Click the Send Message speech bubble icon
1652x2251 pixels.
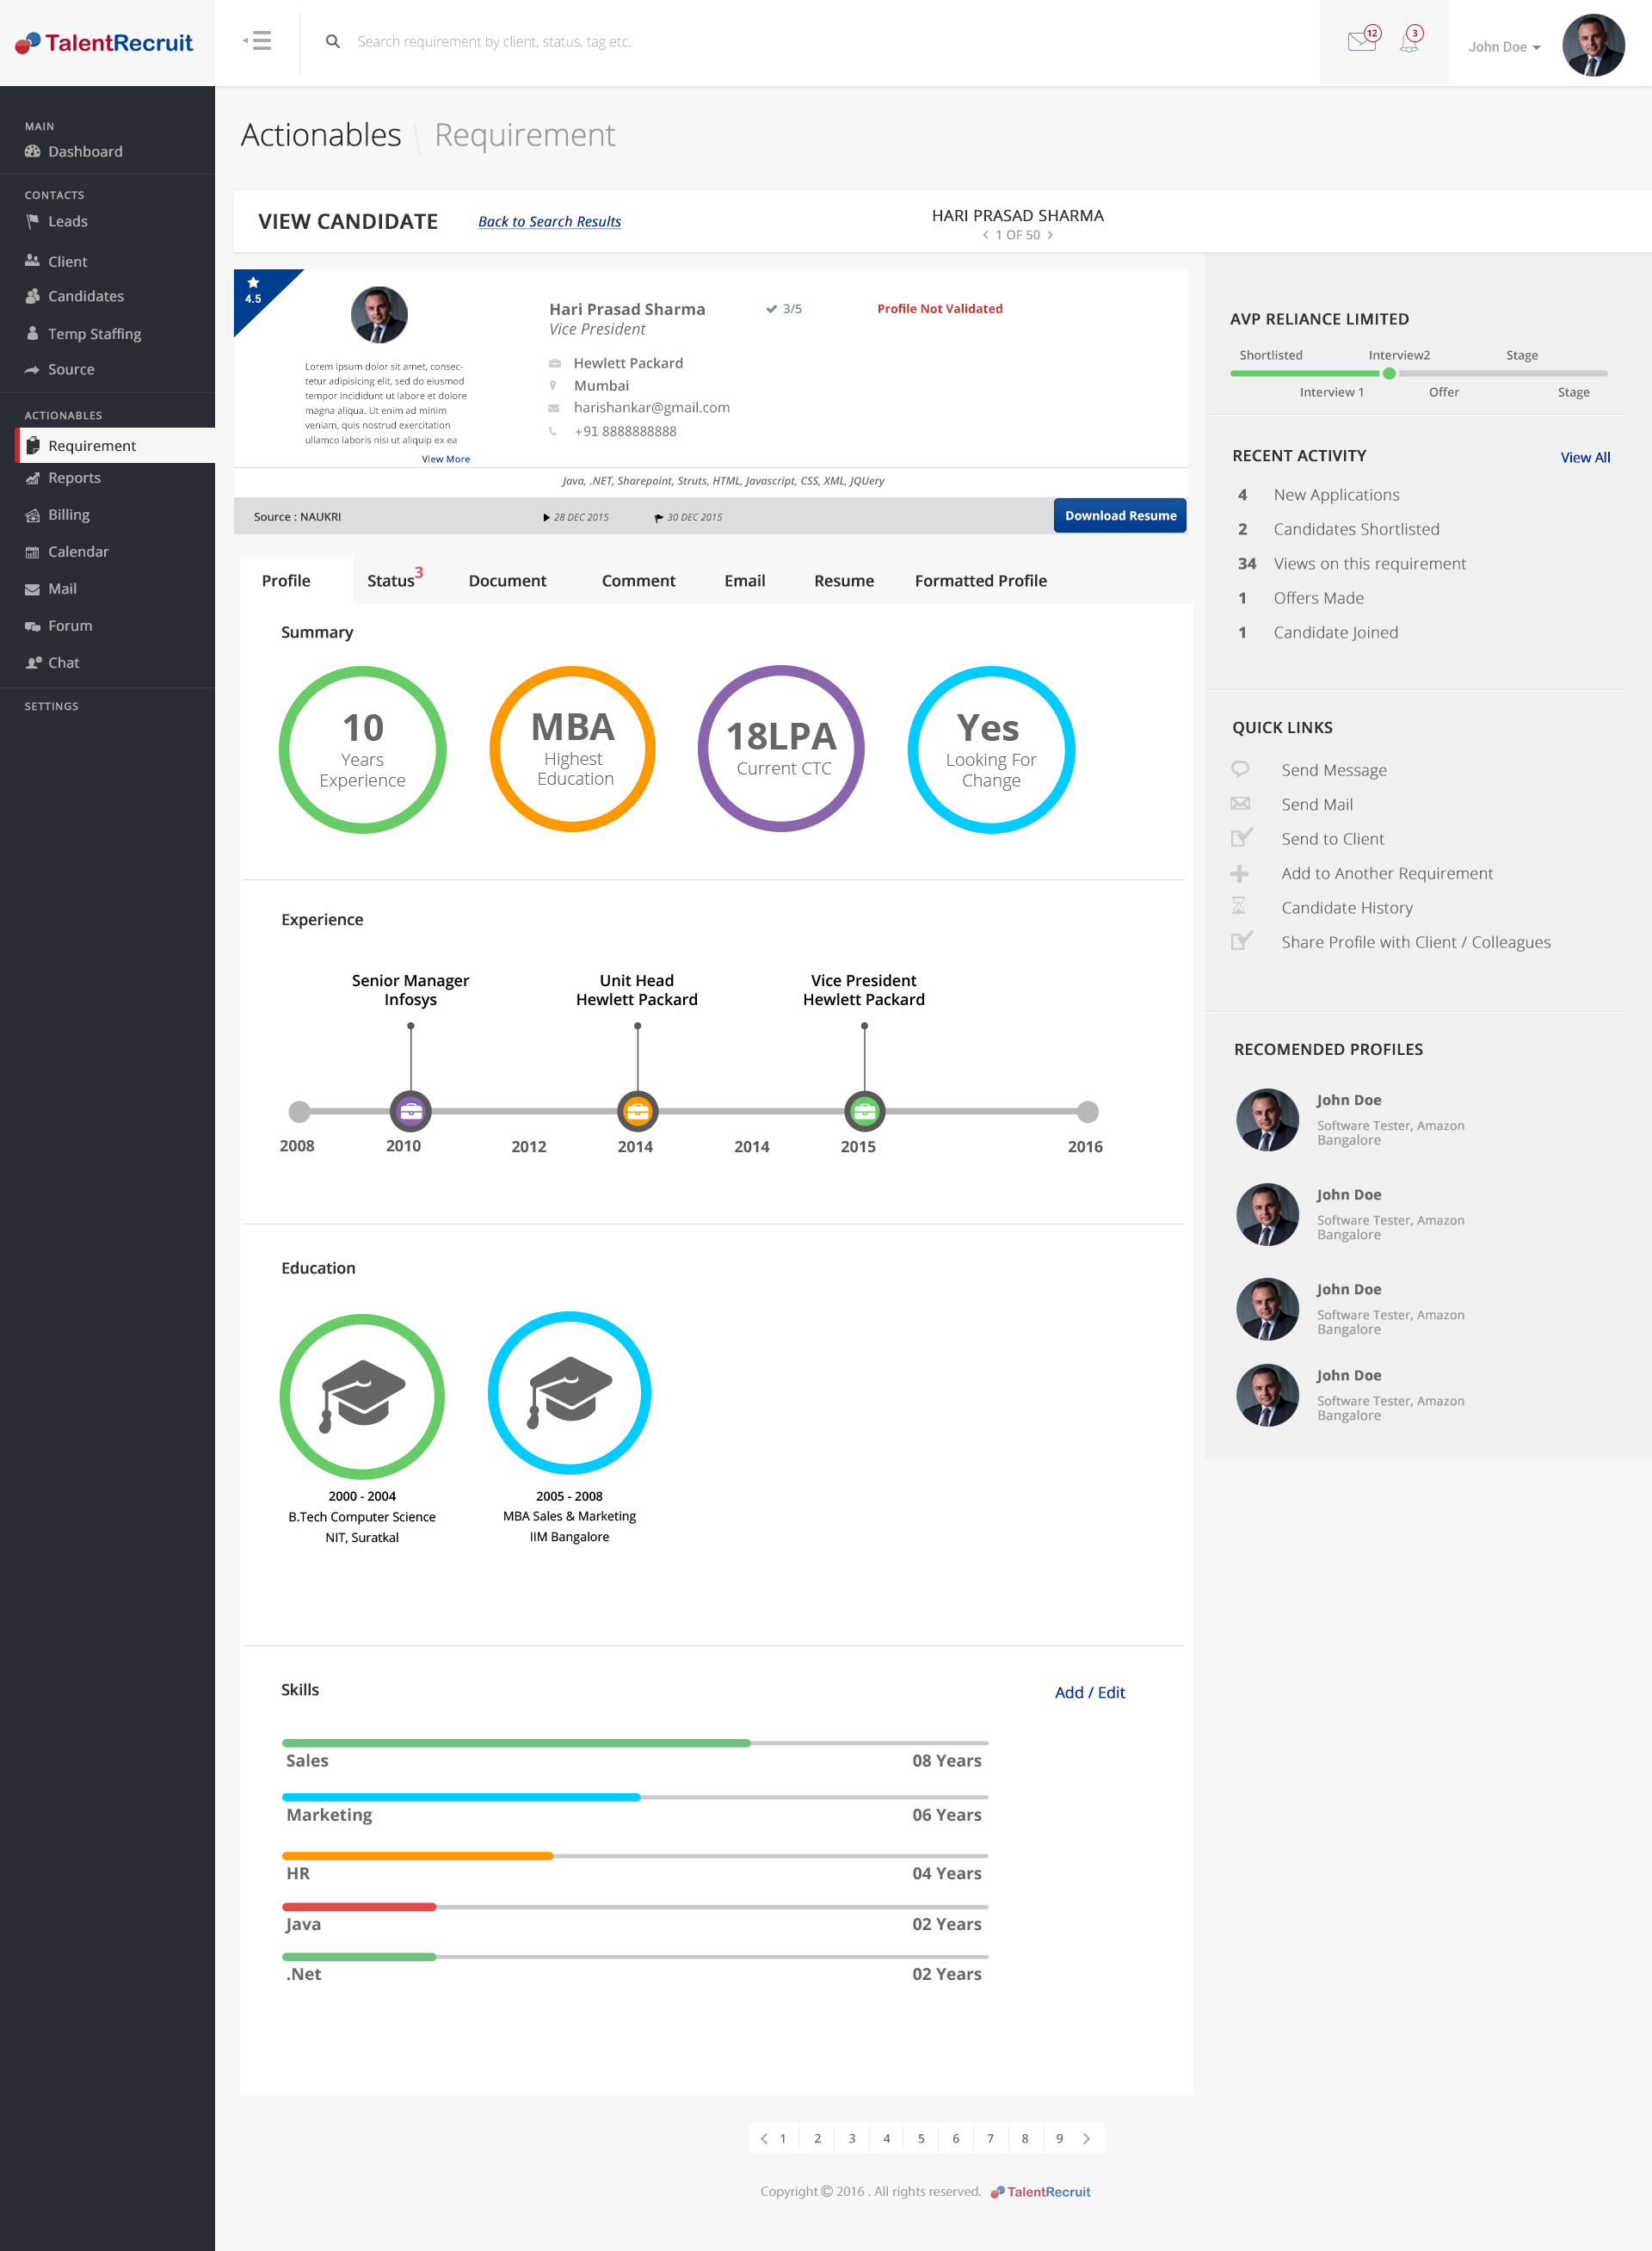pyautogui.click(x=1240, y=769)
